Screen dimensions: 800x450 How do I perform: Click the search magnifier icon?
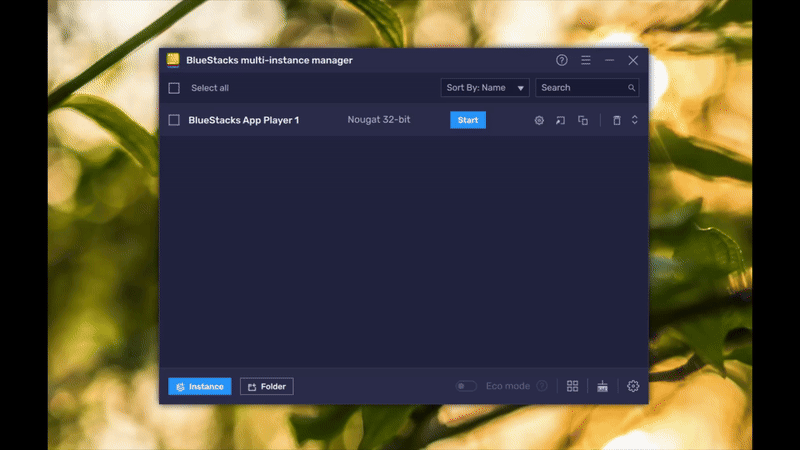632,88
